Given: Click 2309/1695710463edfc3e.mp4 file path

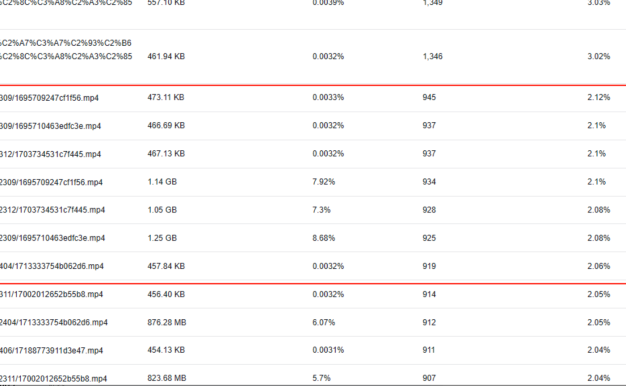Looking at the screenshot, I should tap(52, 238).
